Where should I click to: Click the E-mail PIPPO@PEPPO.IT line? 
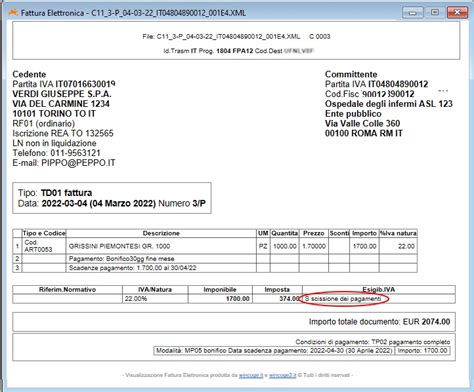(x=64, y=163)
